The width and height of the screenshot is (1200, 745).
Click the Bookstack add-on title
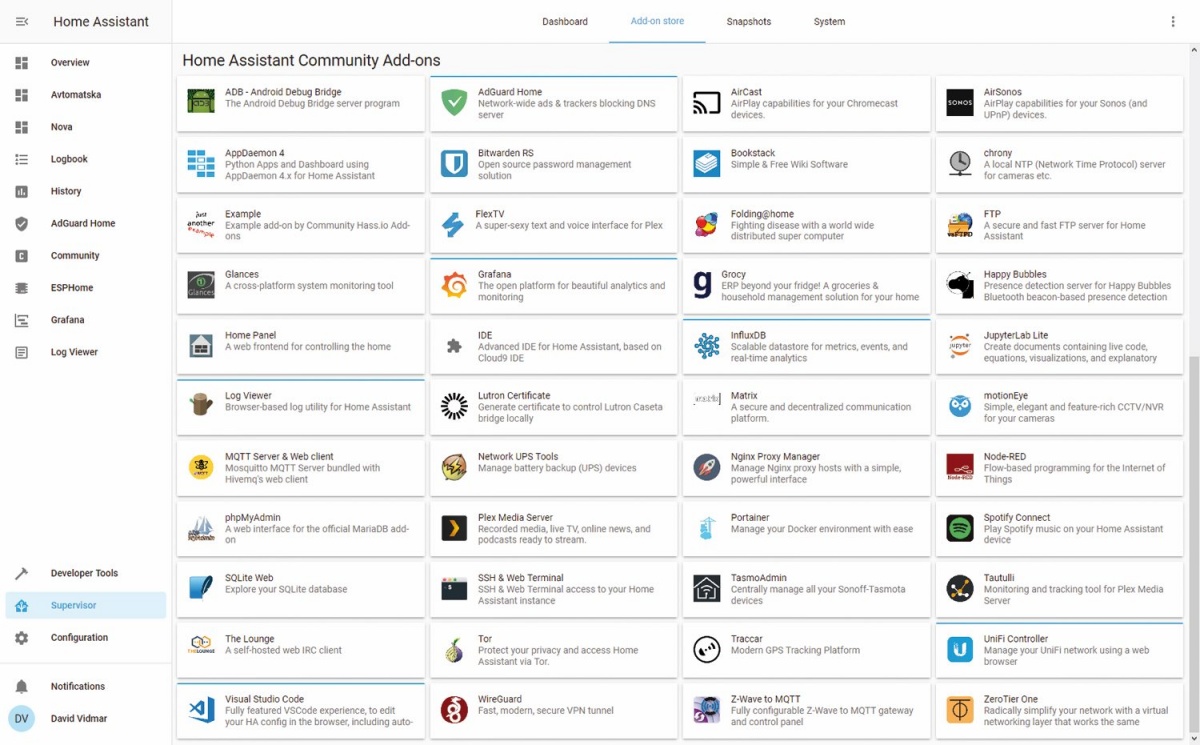click(x=753, y=153)
